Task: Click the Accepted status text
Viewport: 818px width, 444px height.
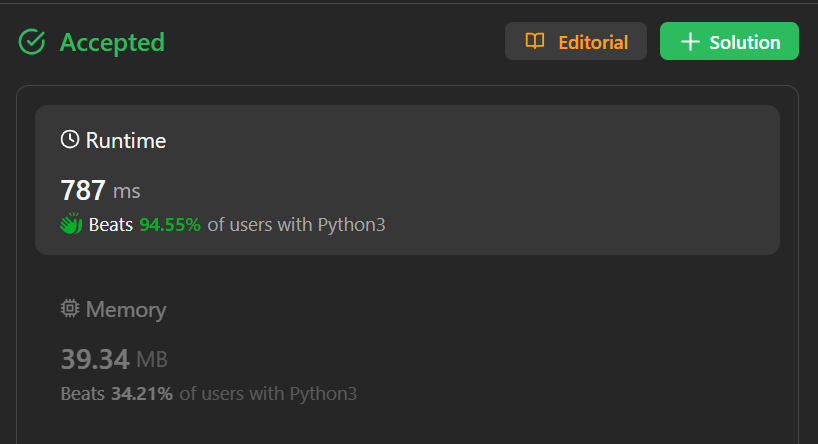Action: pyautogui.click(x=112, y=42)
